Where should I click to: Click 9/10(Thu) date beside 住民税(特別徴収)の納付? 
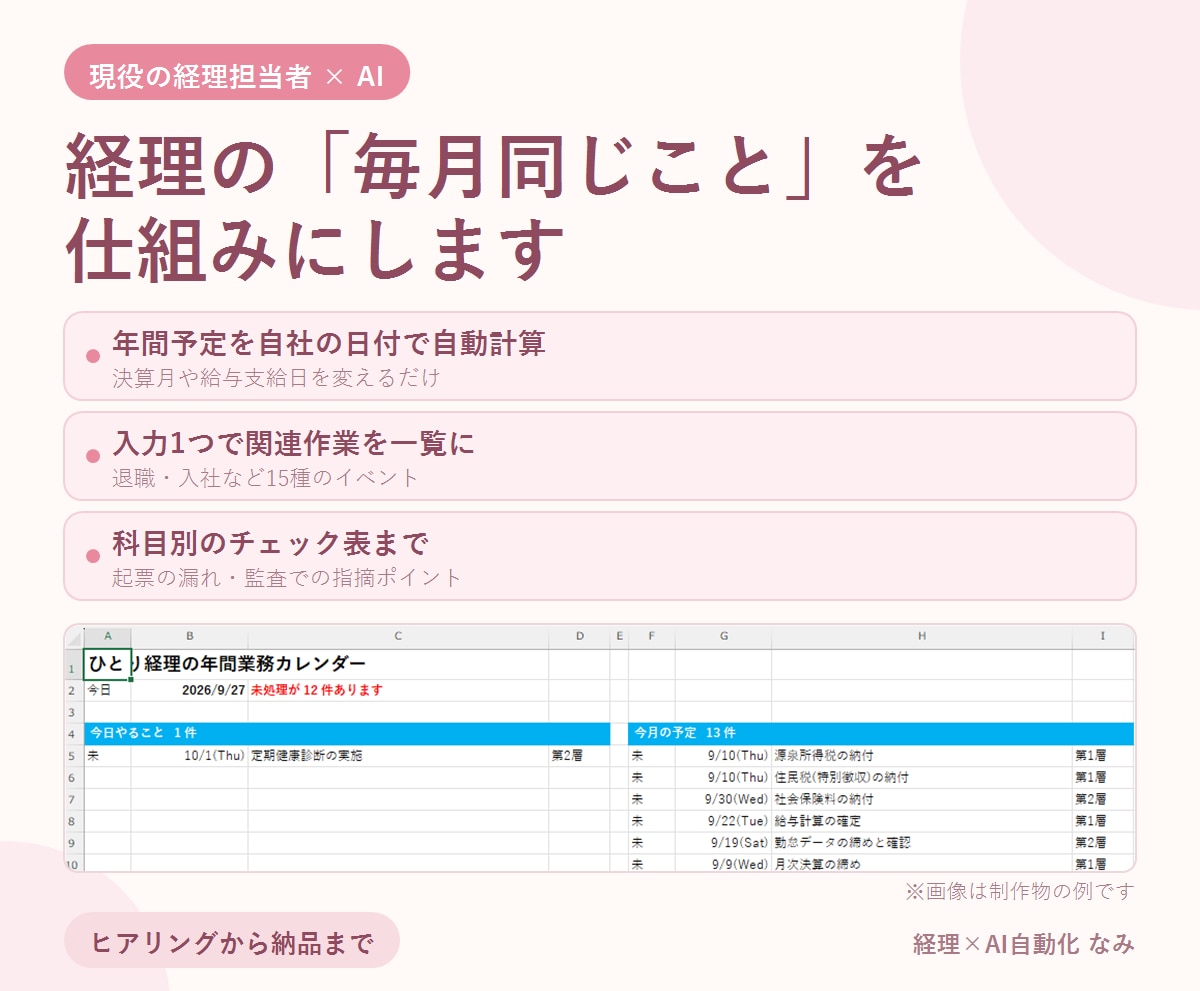pyautogui.click(x=738, y=778)
